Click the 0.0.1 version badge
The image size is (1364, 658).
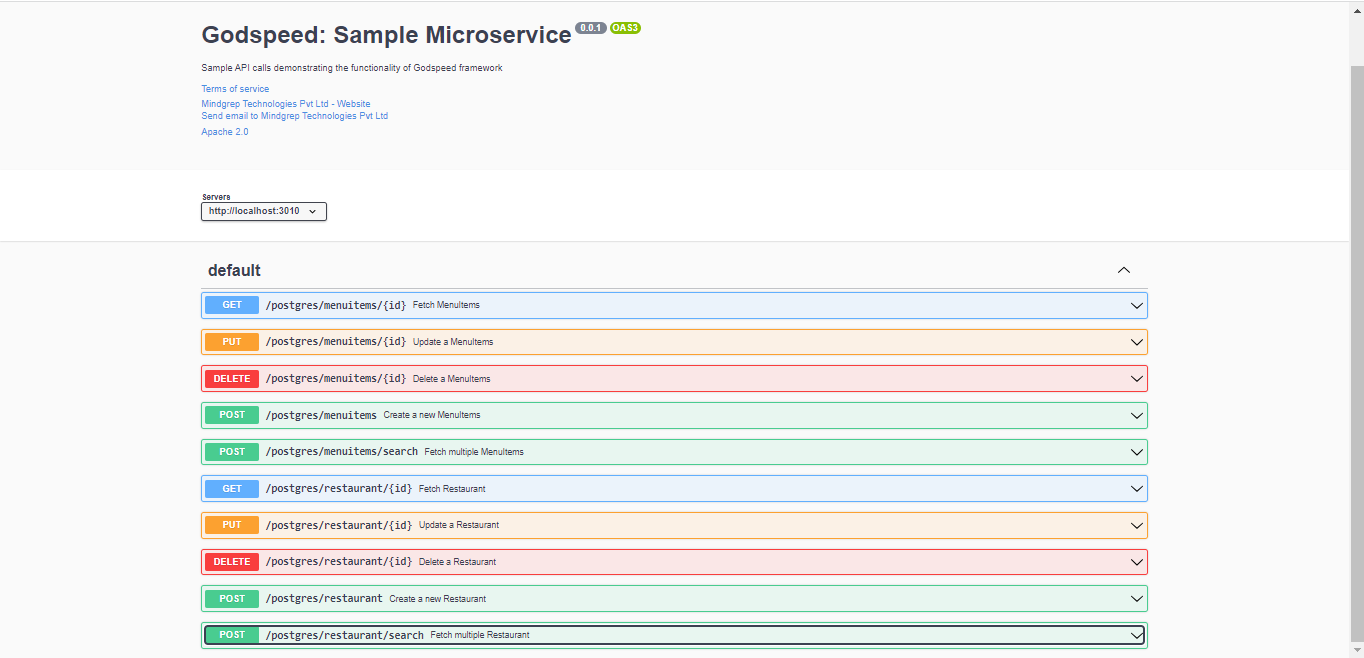click(x=589, y=28)
